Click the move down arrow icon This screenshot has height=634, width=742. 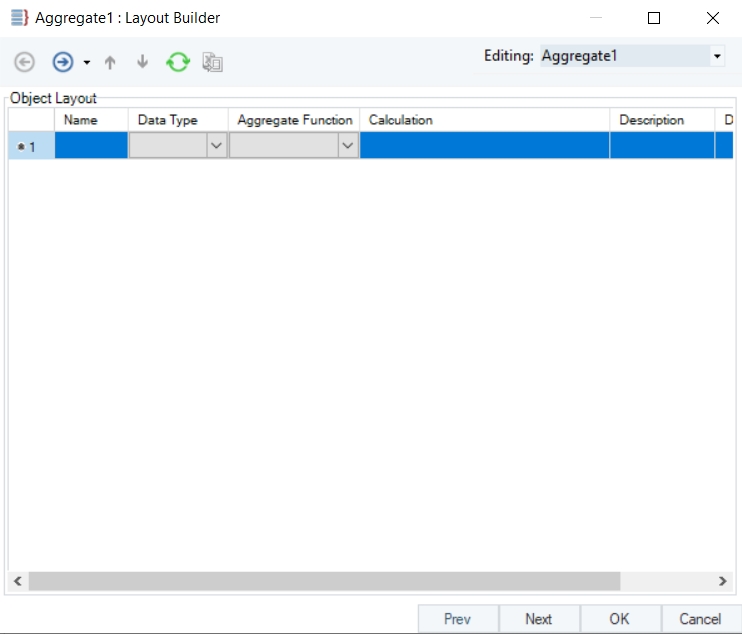tap(142, 62)
